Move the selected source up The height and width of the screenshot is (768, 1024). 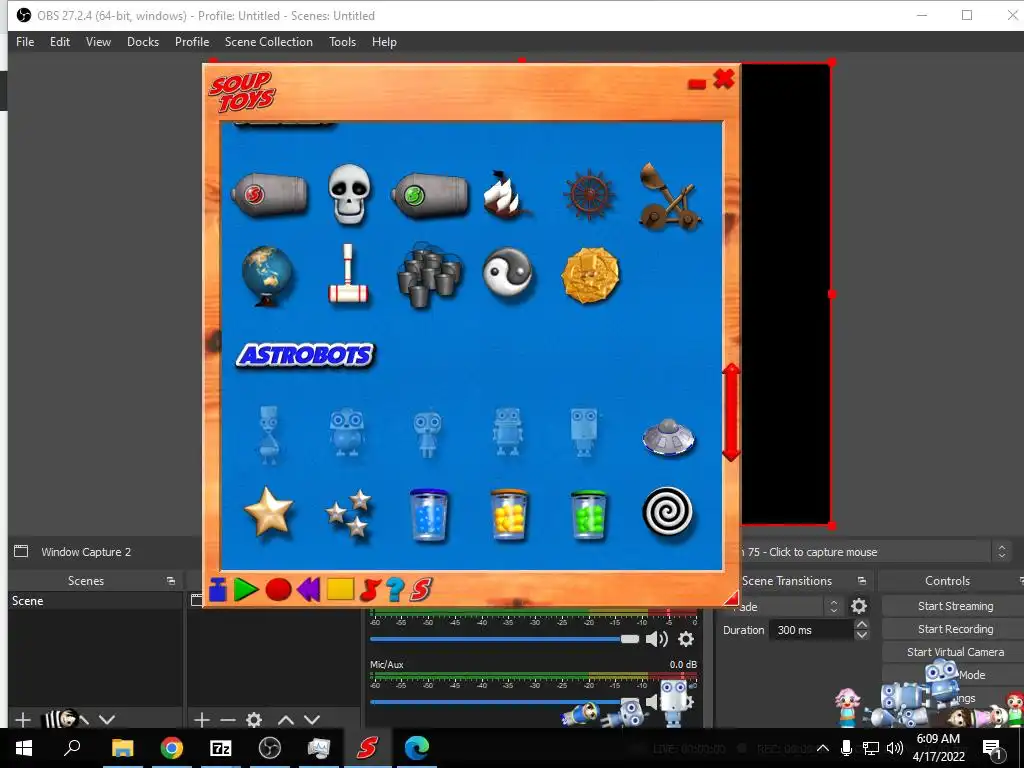[x=285, y=720]
